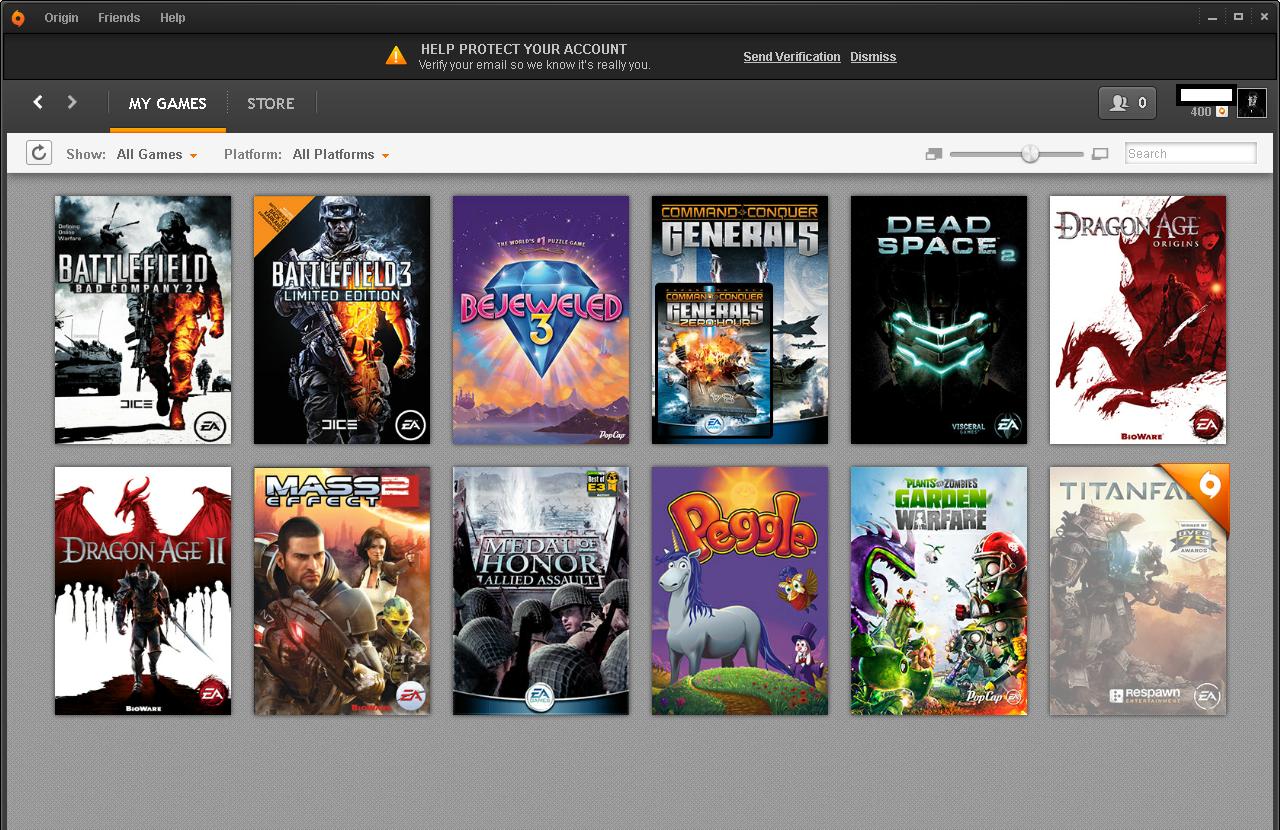Click the user avatar picture
The width and height of the screenshot is (1280, 830).
tap(1252, 103)
